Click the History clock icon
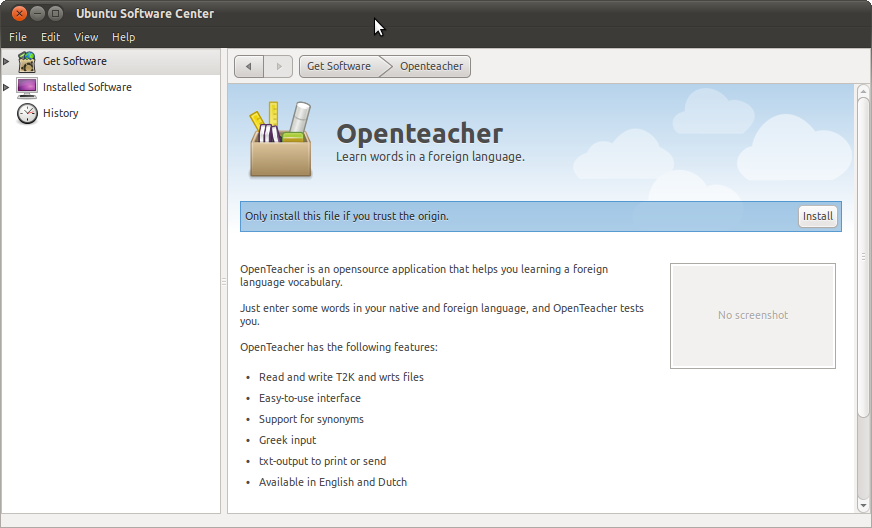The height and width of the screenshot is (528, 872). [27, 113]
